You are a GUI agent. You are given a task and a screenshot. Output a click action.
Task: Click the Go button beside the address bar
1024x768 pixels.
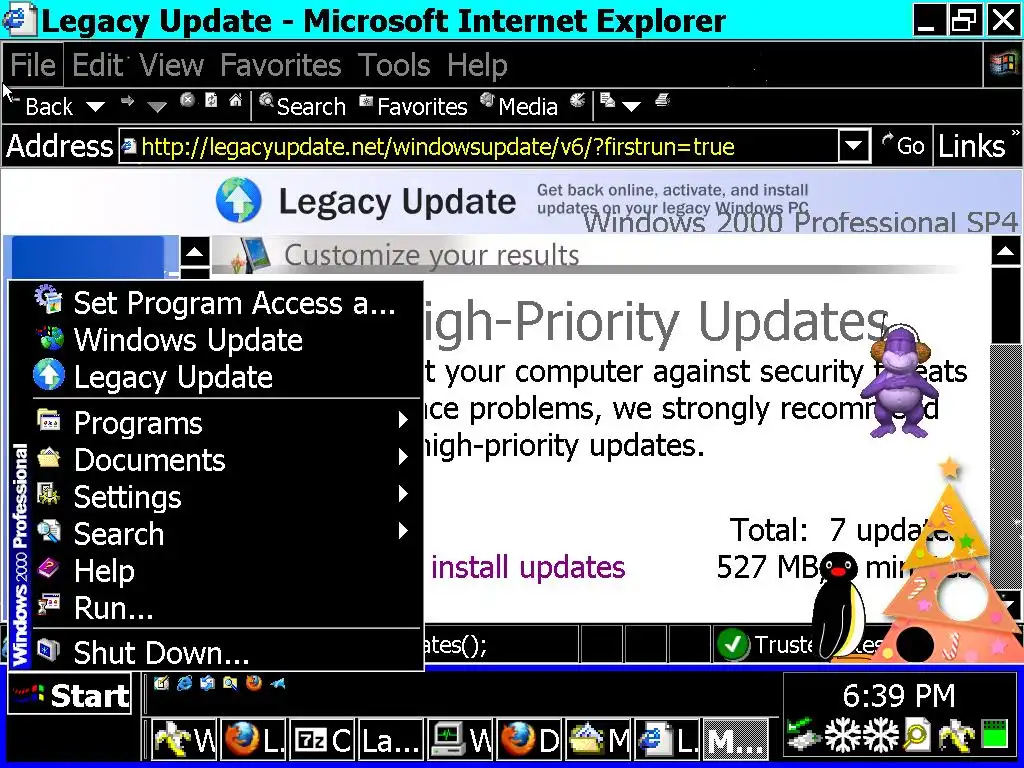(903, 145)
